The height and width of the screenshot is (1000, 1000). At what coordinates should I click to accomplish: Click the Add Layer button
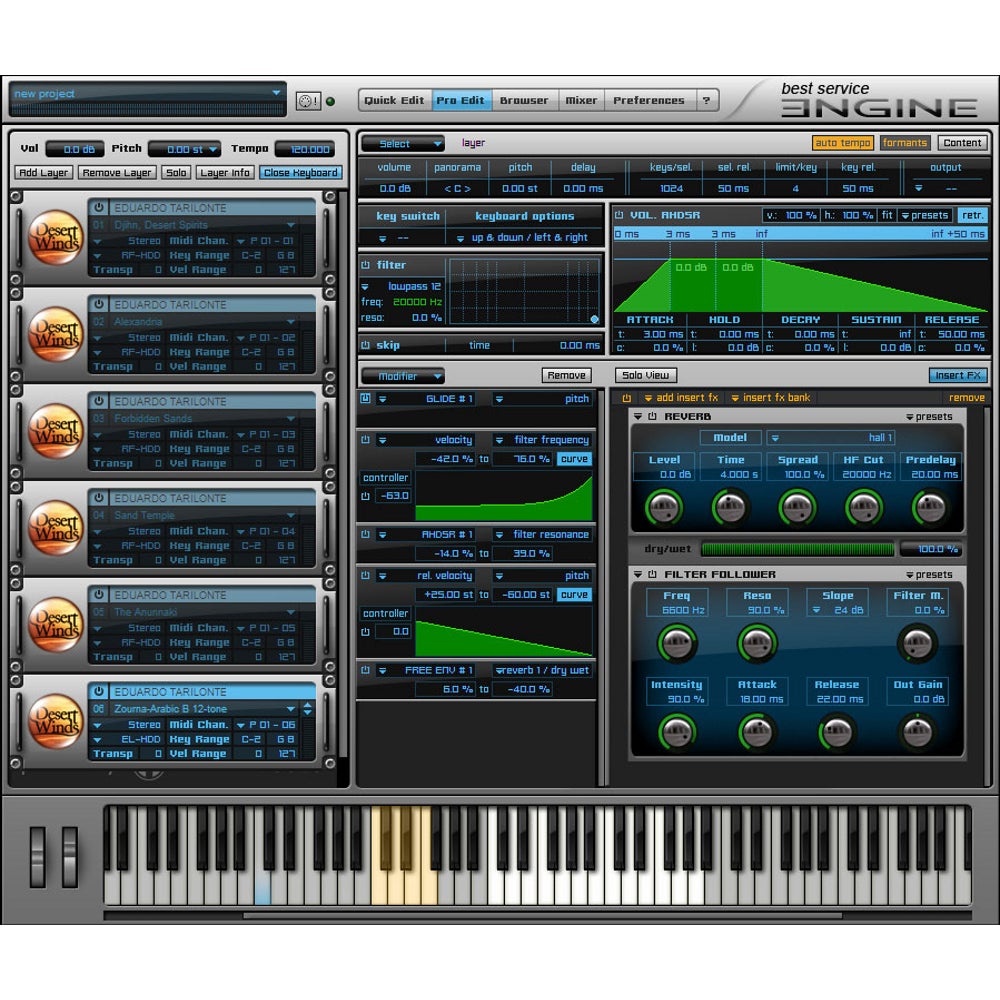pyautogui.click(x=43, y=172)
